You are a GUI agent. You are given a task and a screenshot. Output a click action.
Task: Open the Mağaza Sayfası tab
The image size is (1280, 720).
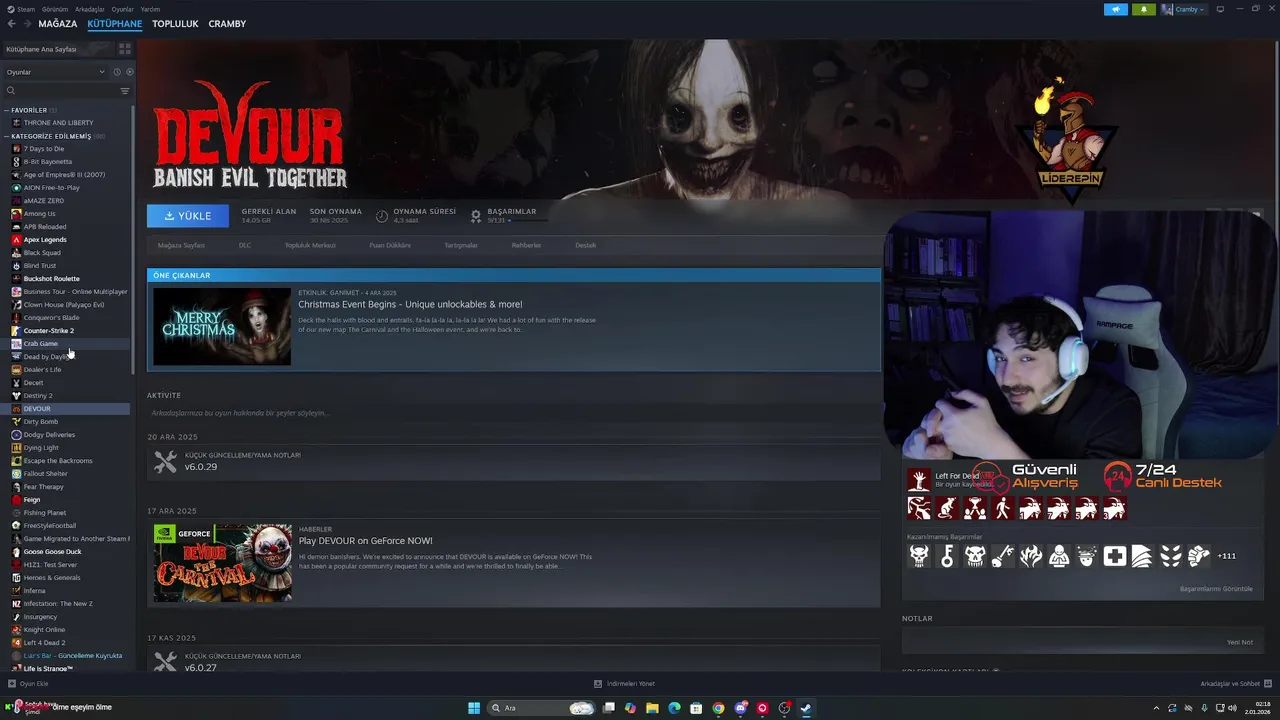point(181,245)
